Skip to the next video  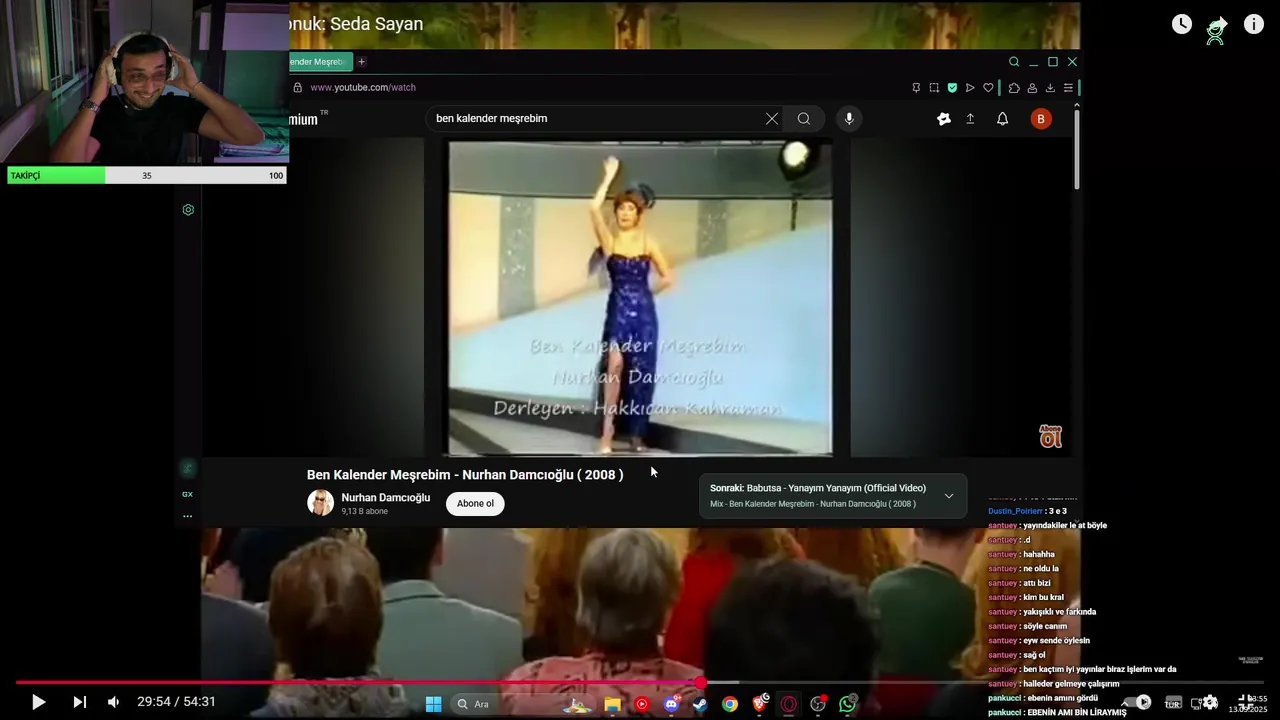coord(80,702)
